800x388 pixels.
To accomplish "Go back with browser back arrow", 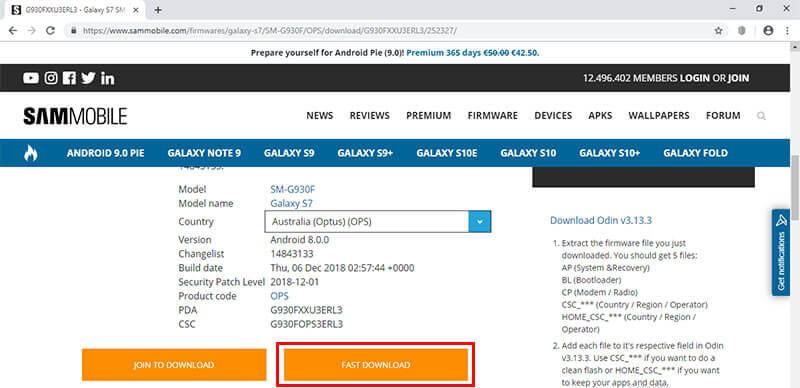I will click(13, 31).
